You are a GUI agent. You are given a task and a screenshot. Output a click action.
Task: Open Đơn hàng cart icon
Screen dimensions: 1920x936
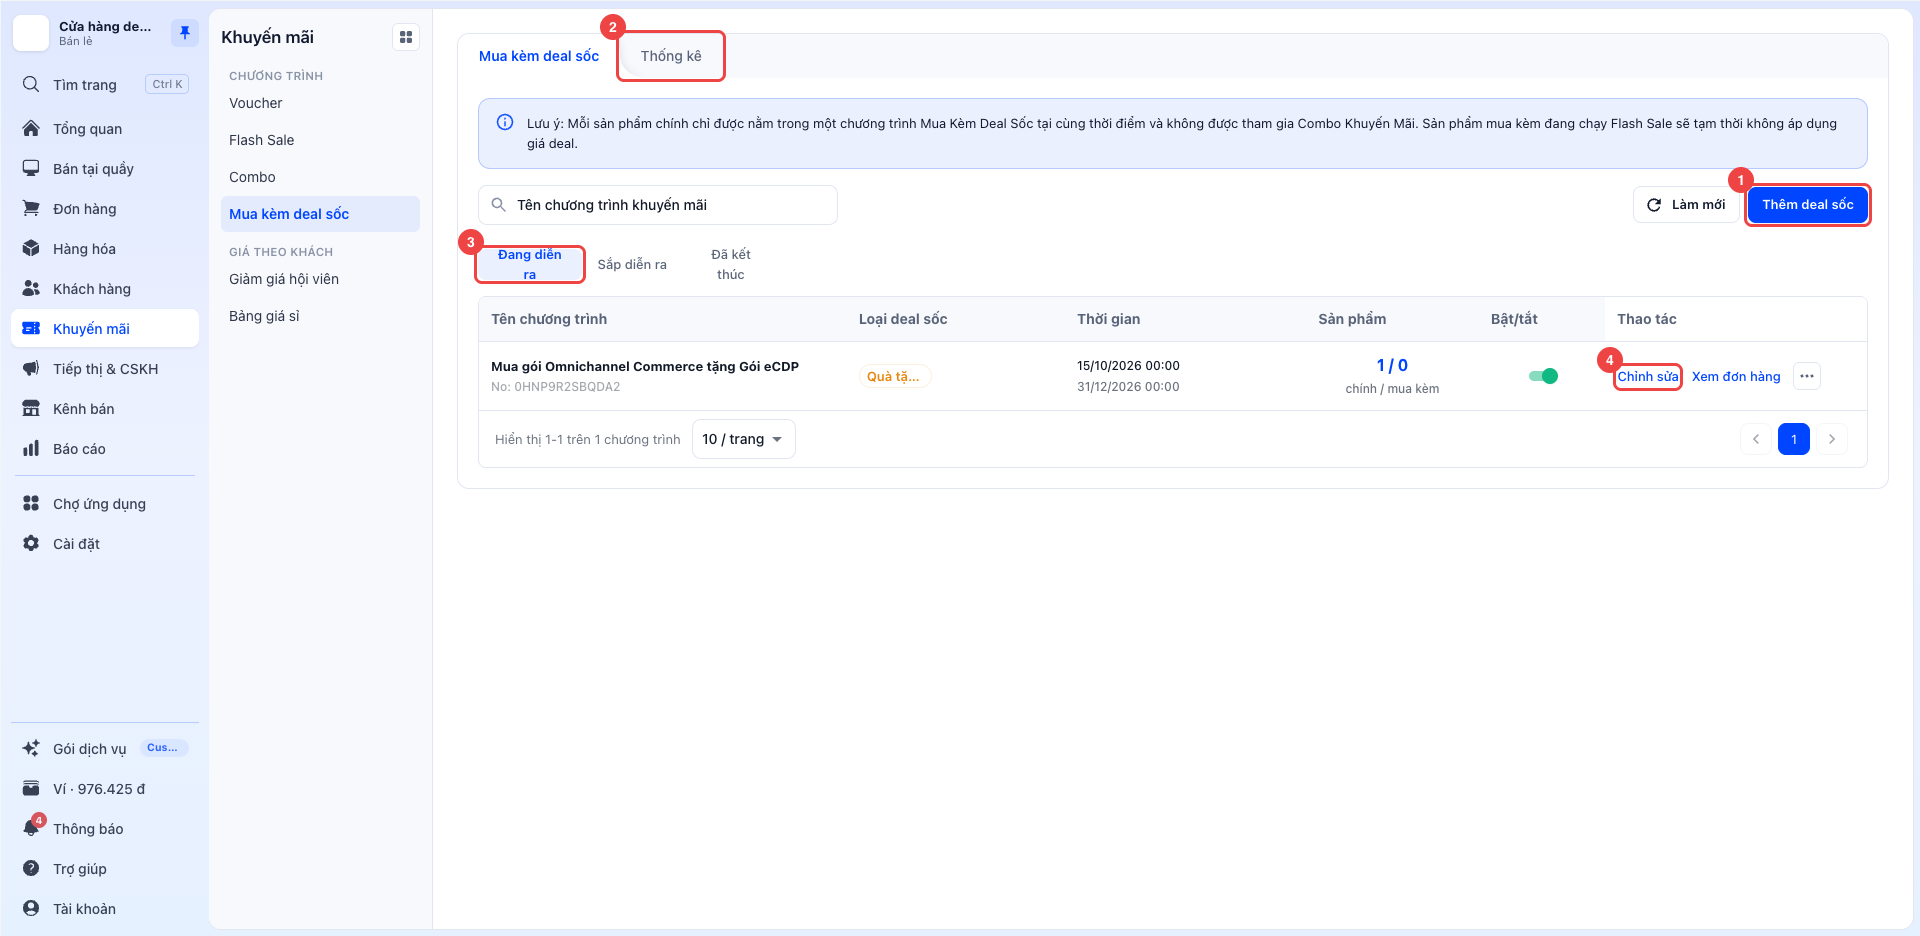[31, 208]
